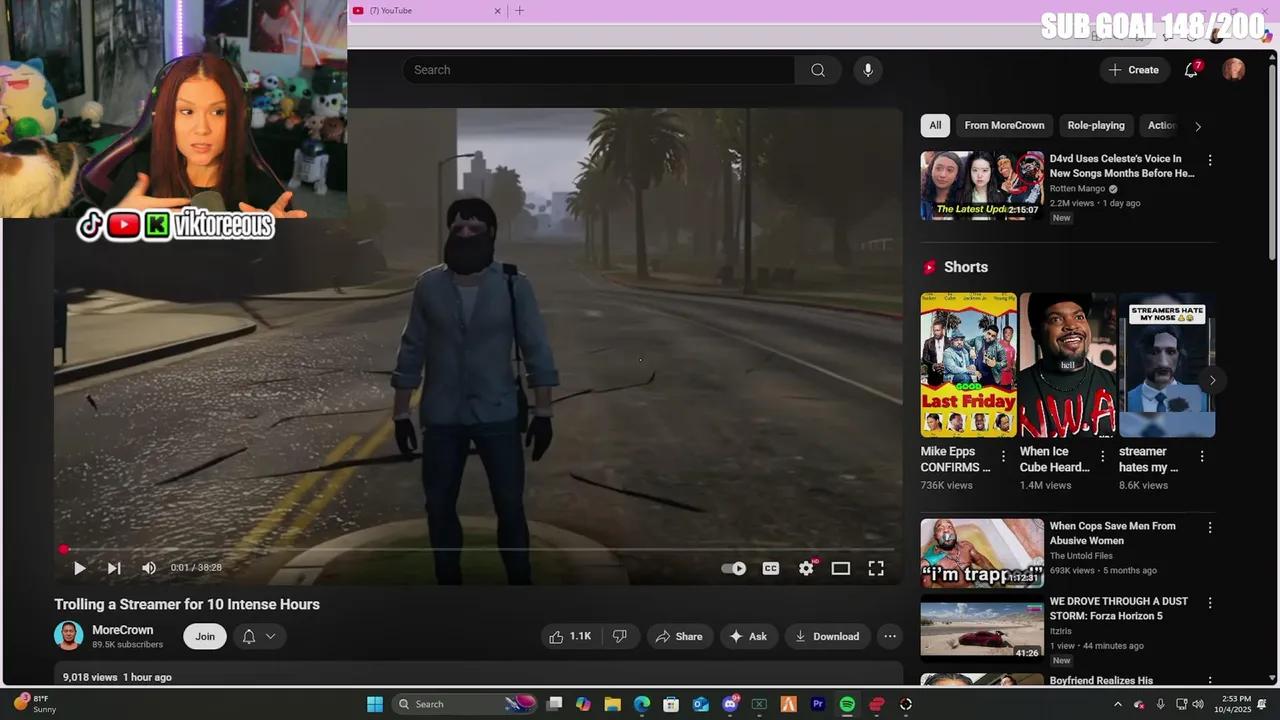
Task: Open Spotify from taskbar
Action: pyautogui.click(x=847, y=704)
